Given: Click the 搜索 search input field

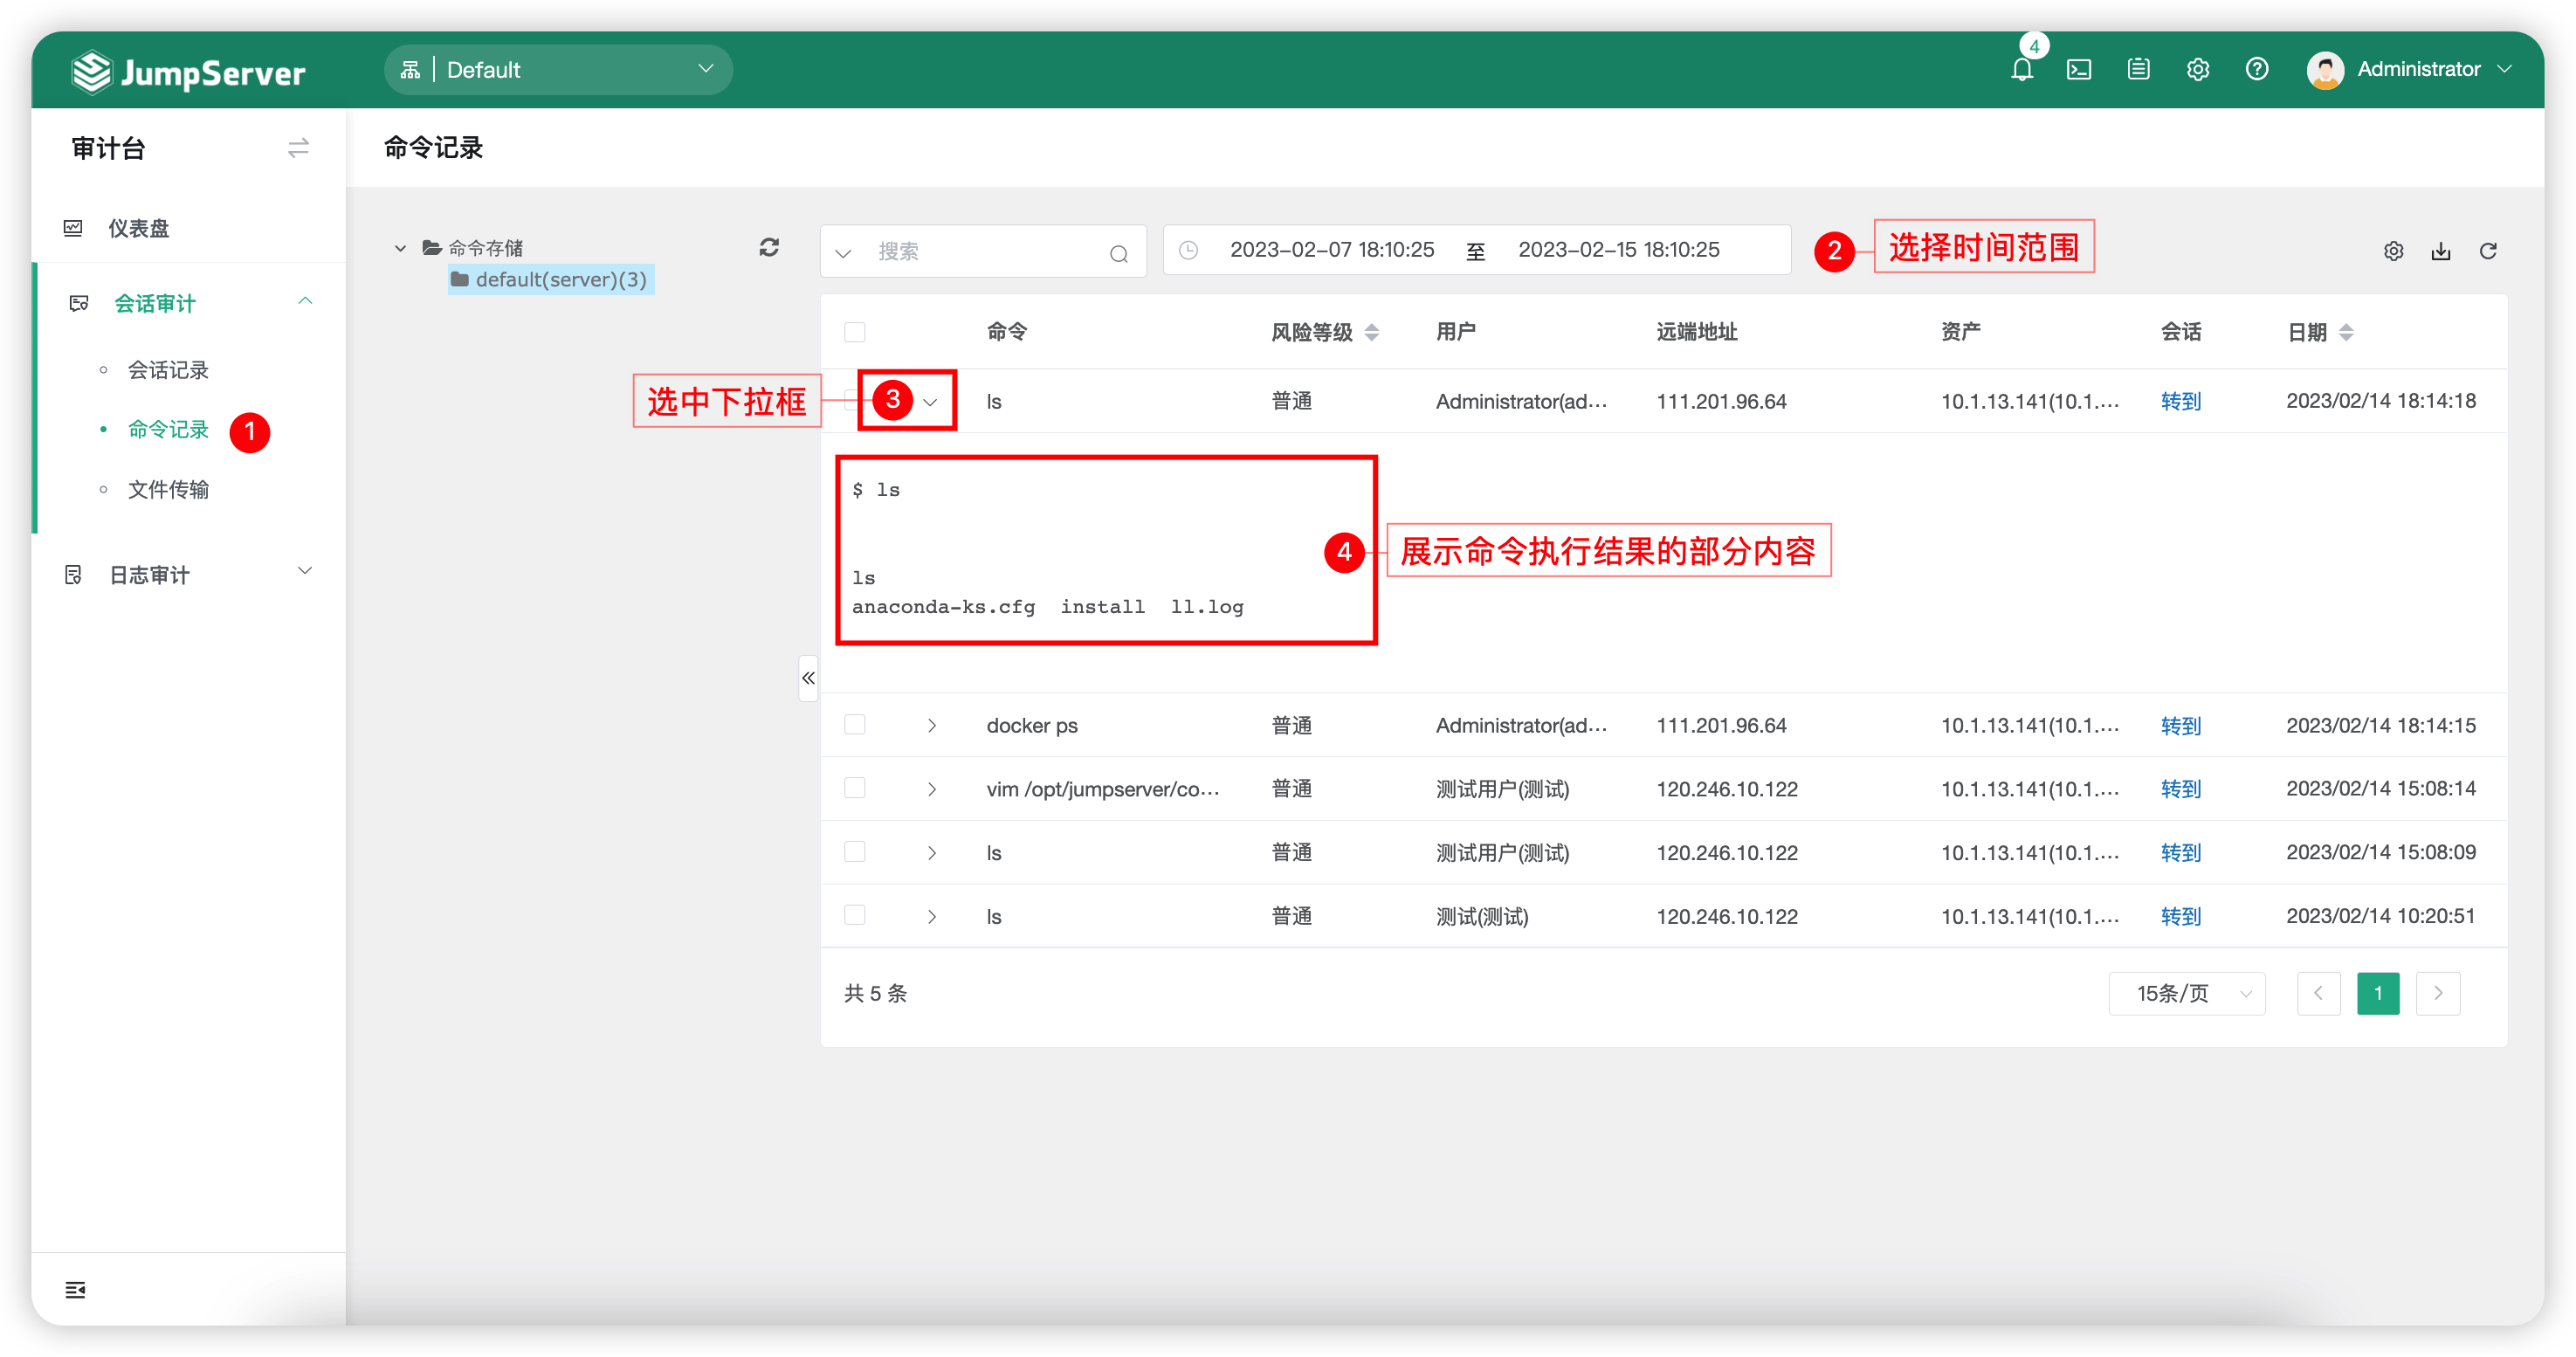Looking at the screenshot, I should [985, 251].
